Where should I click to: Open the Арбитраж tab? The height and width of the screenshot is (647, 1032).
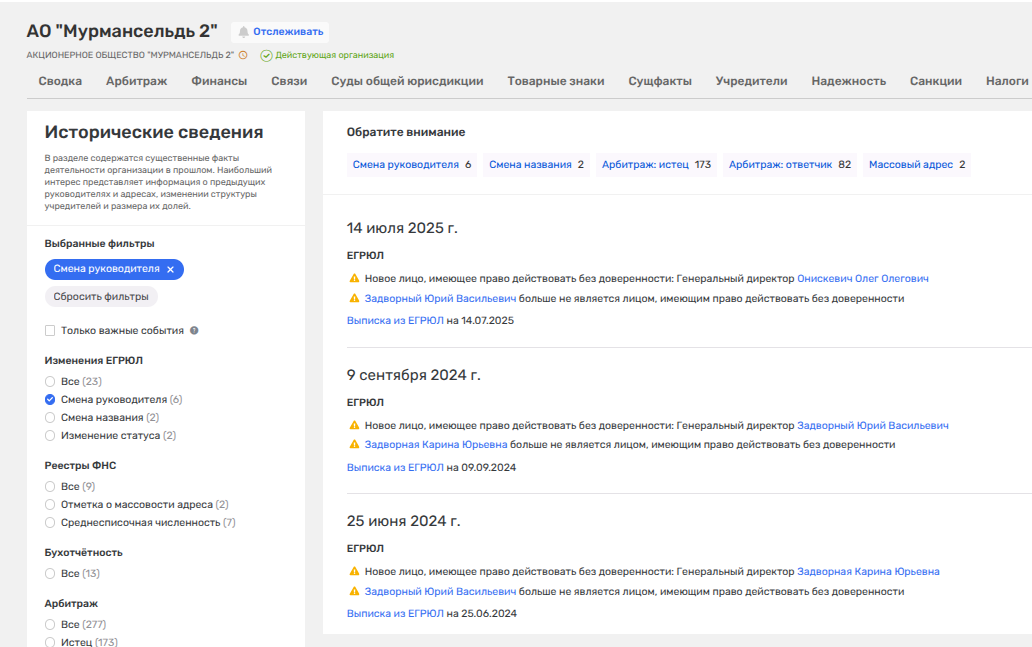point(136,81)
